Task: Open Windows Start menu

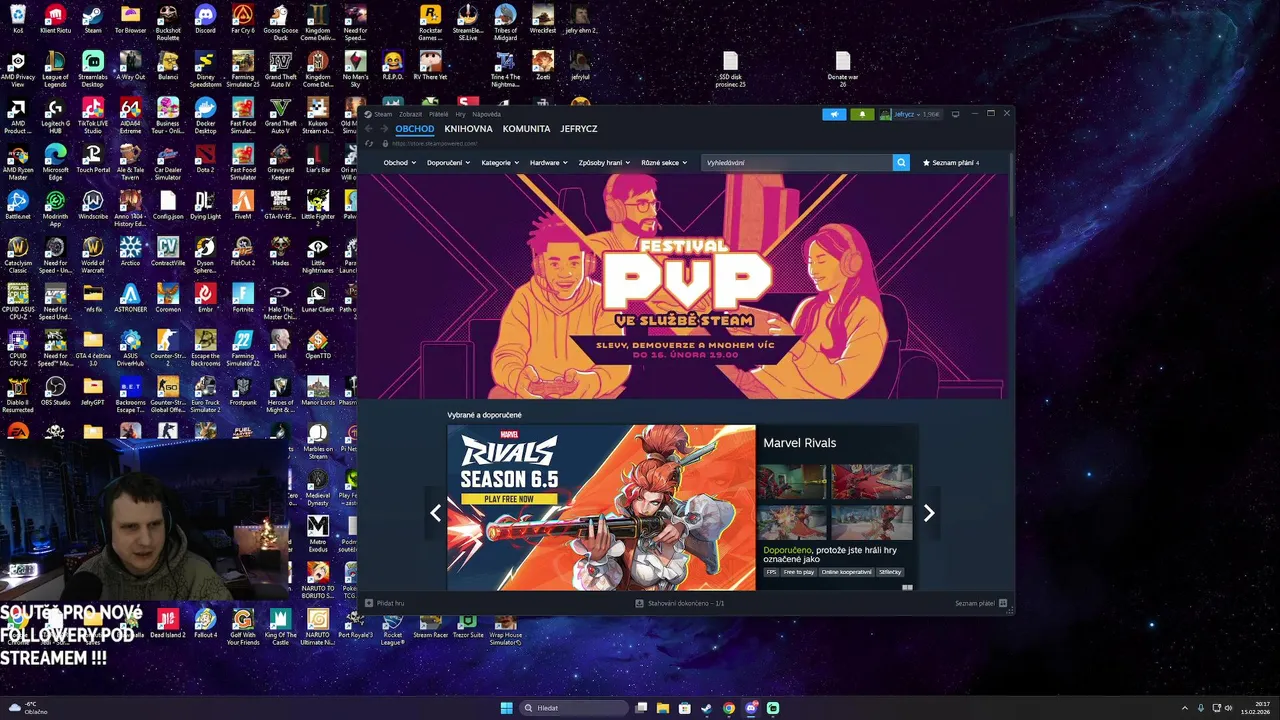Action: (x=506, y=708)
